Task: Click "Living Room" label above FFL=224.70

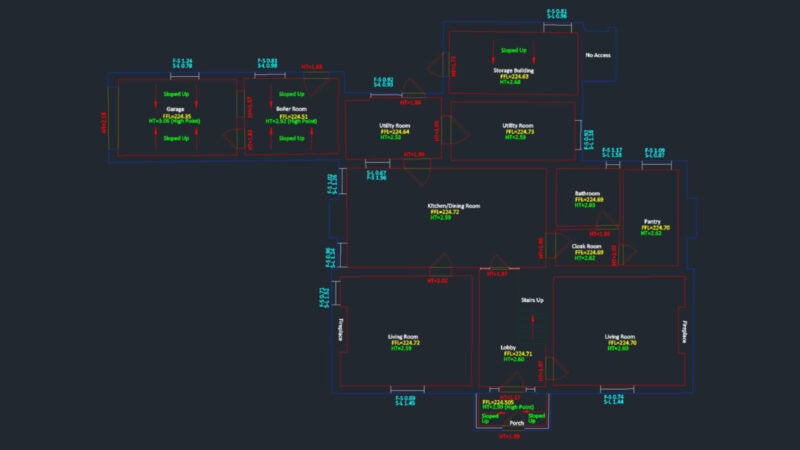Action: pos(620,337)
